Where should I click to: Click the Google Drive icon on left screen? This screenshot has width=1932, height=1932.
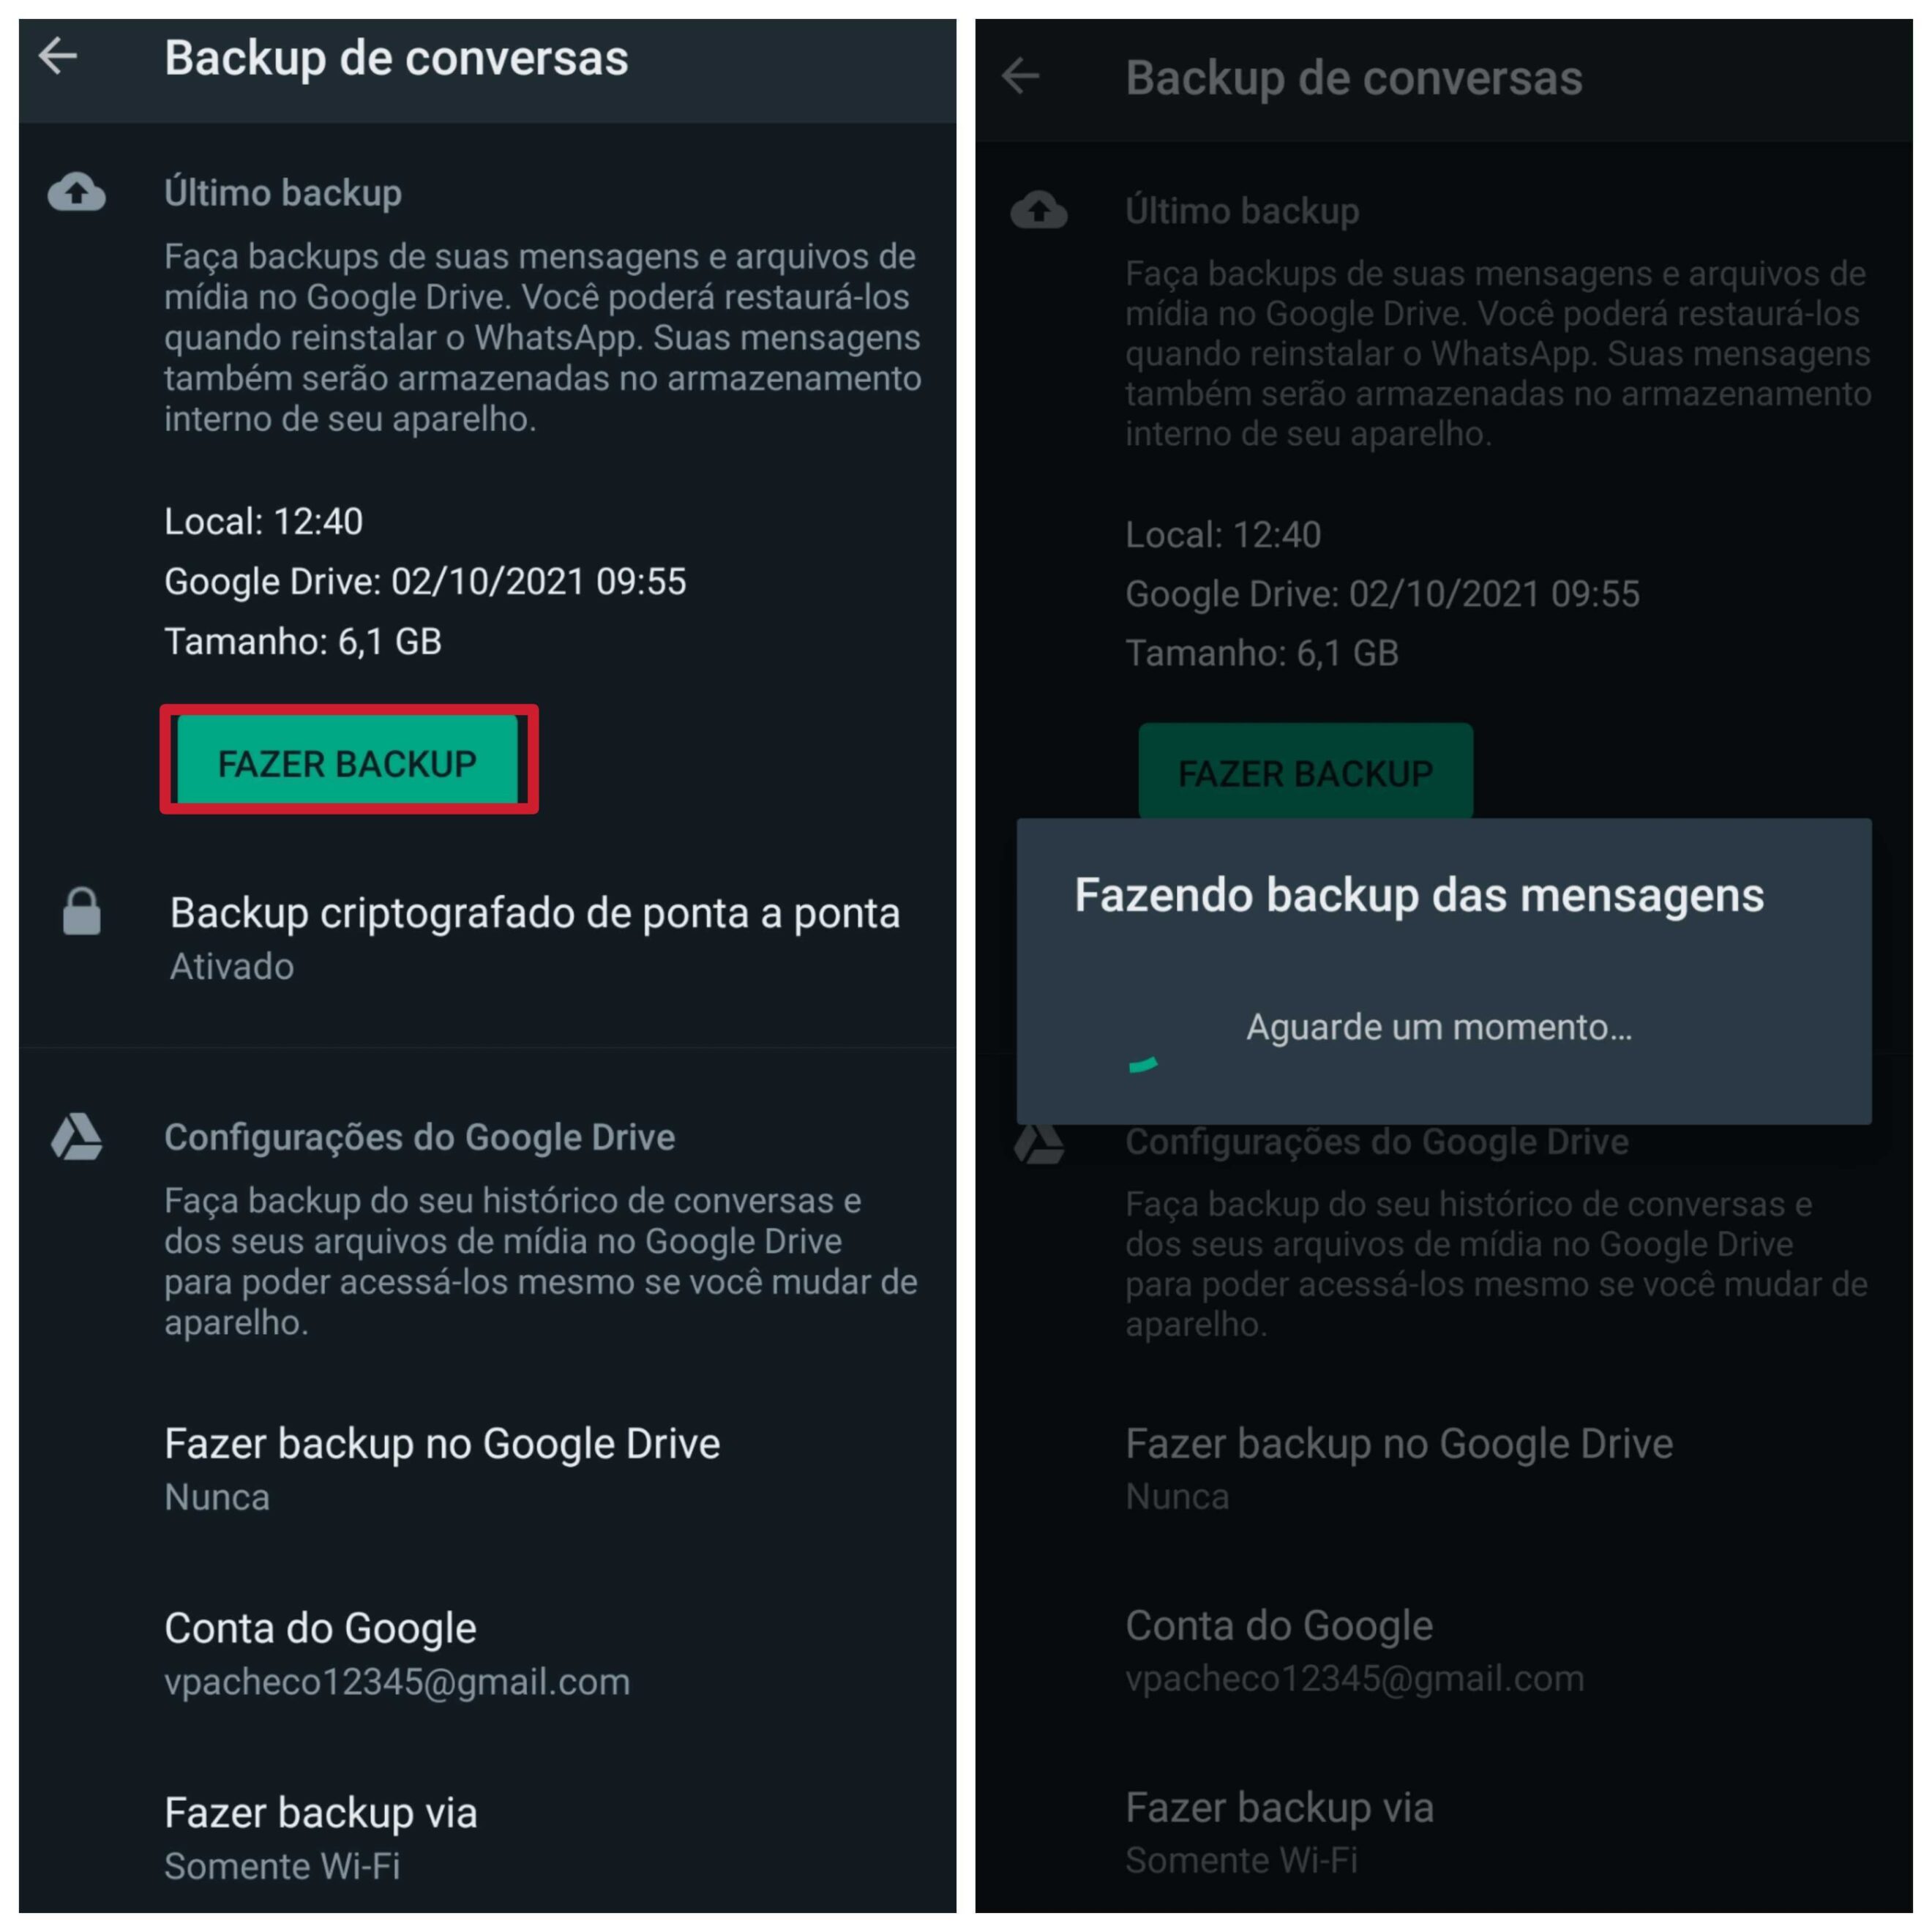coord(77,1137)
